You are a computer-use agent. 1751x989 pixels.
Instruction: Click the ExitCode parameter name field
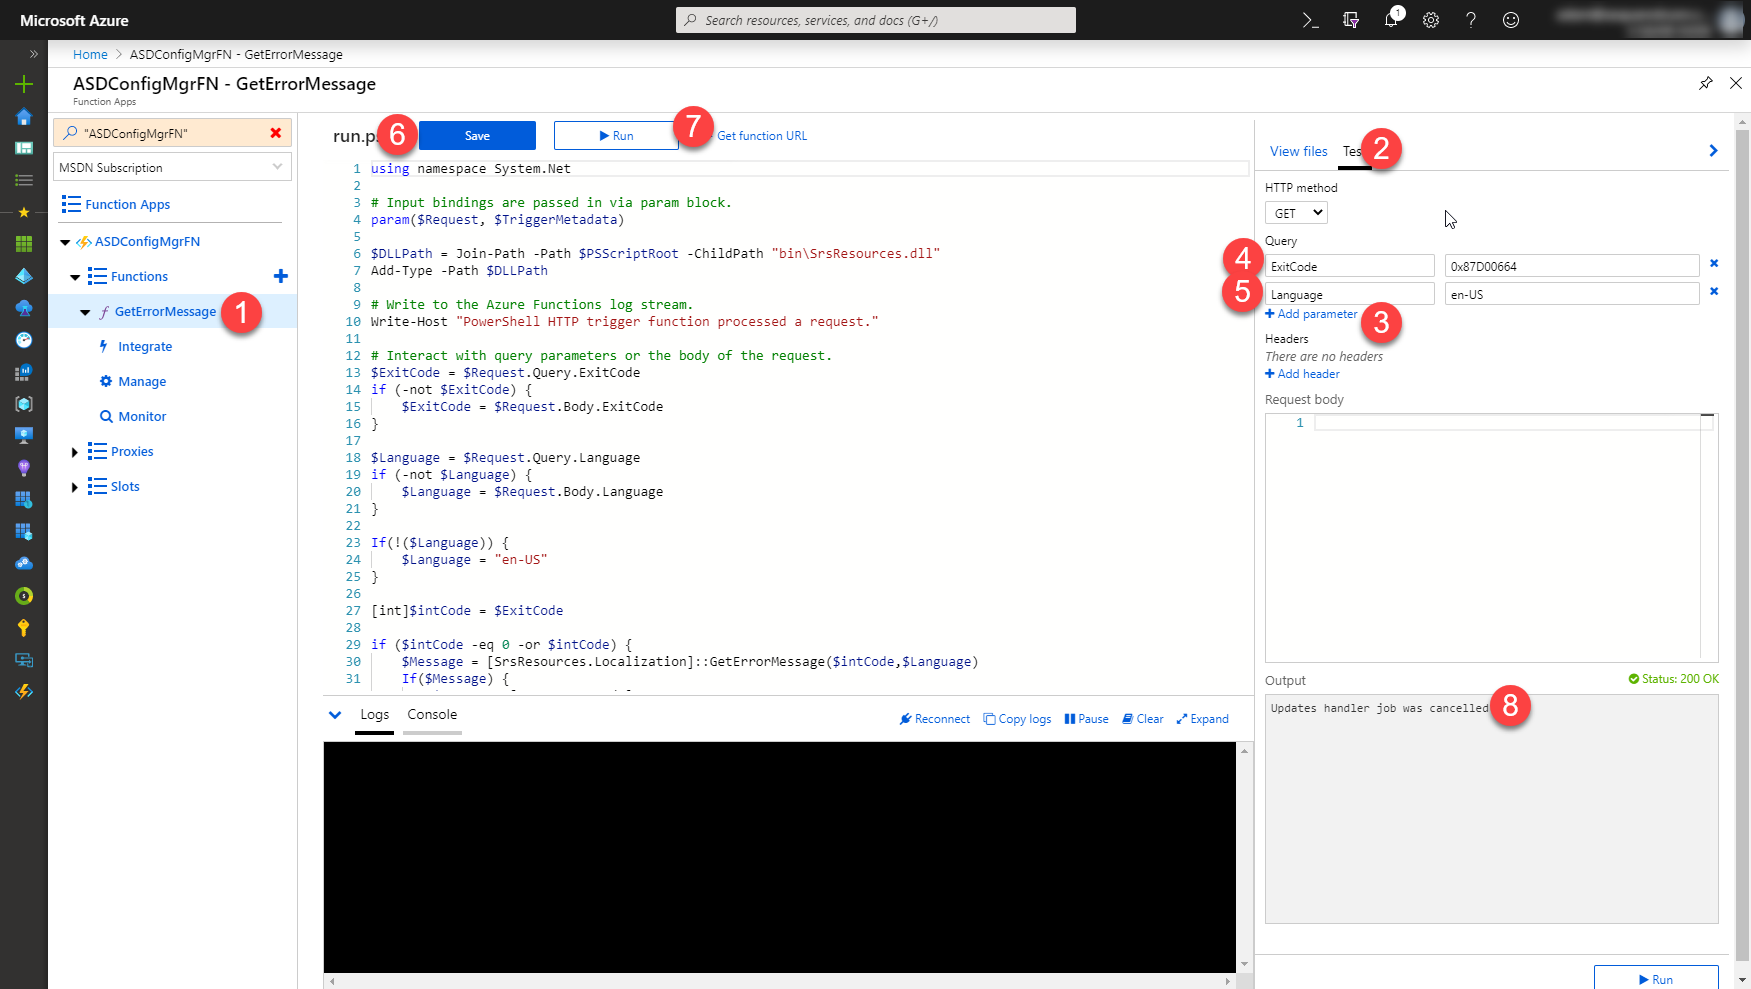(x=1350, y=266)
